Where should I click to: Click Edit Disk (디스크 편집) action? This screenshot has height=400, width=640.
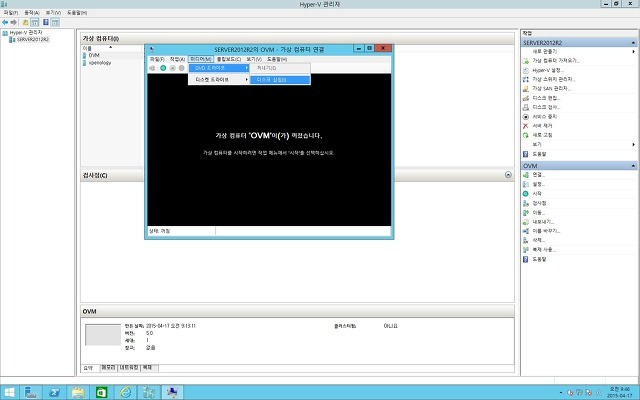pyautogui.click(x=546, y=98)
